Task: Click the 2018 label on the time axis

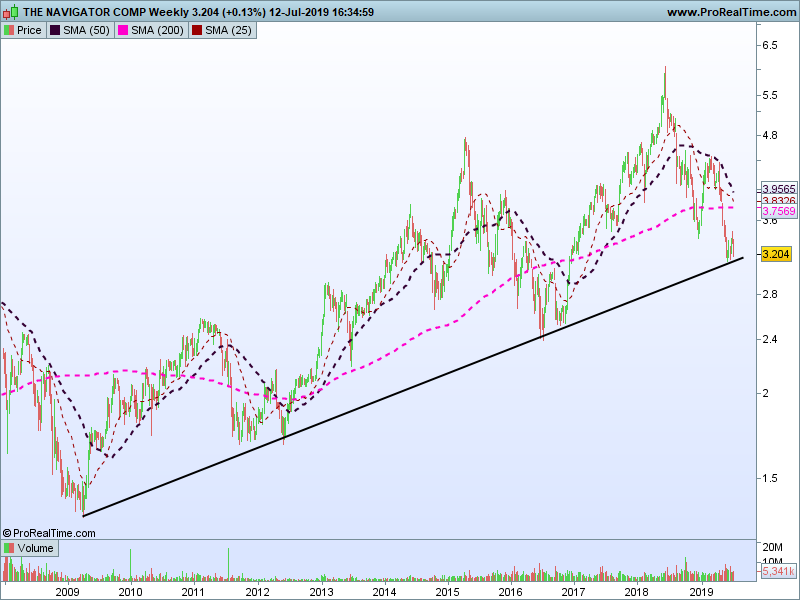Action: (x=637, y=592)
